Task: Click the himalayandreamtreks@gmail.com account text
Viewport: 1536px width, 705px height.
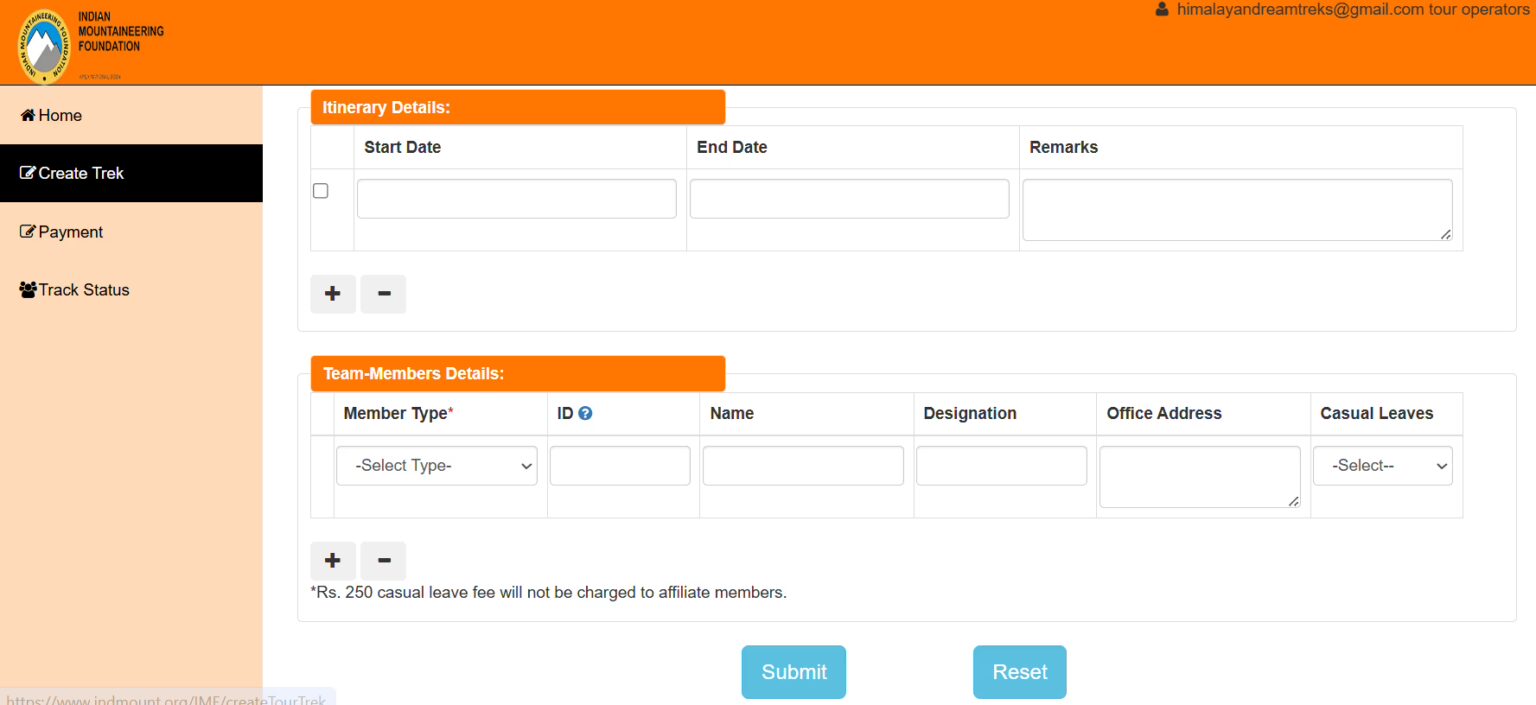Action: (1300, 10)
